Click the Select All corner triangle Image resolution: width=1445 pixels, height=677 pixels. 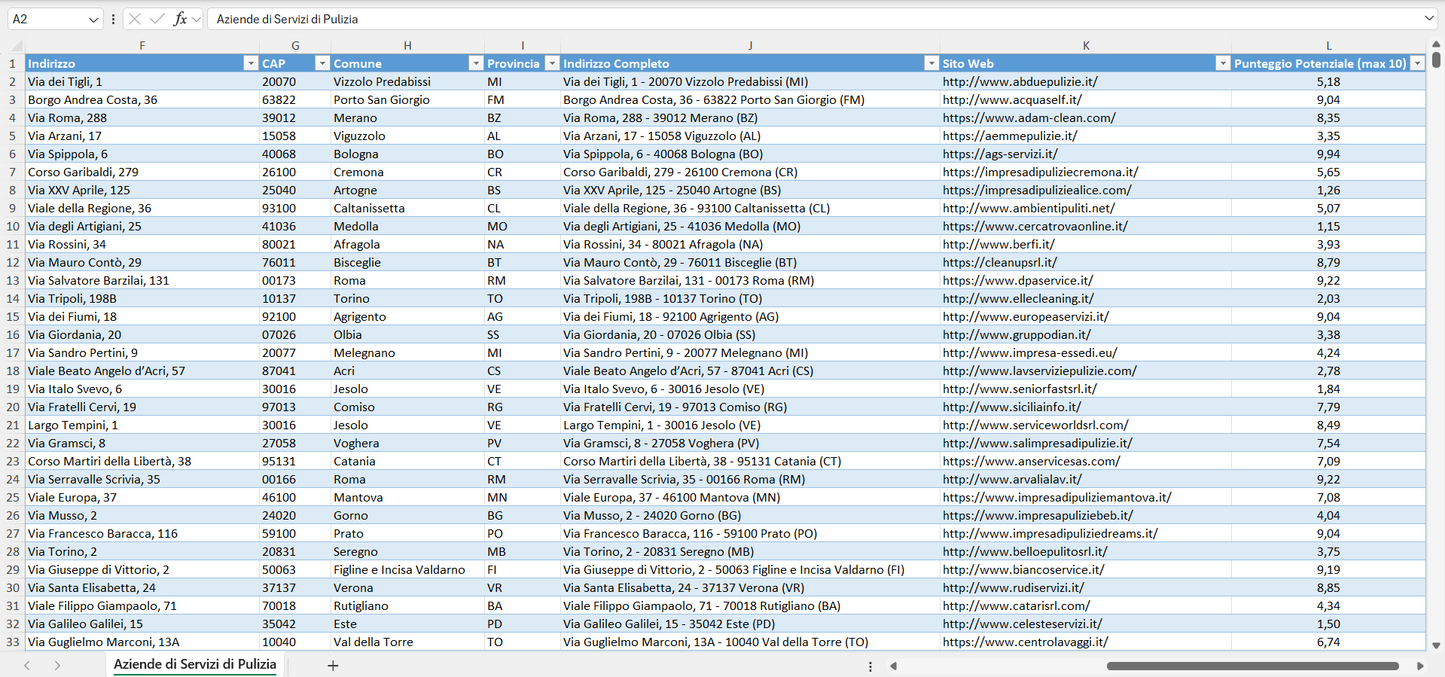click(16, 46)
